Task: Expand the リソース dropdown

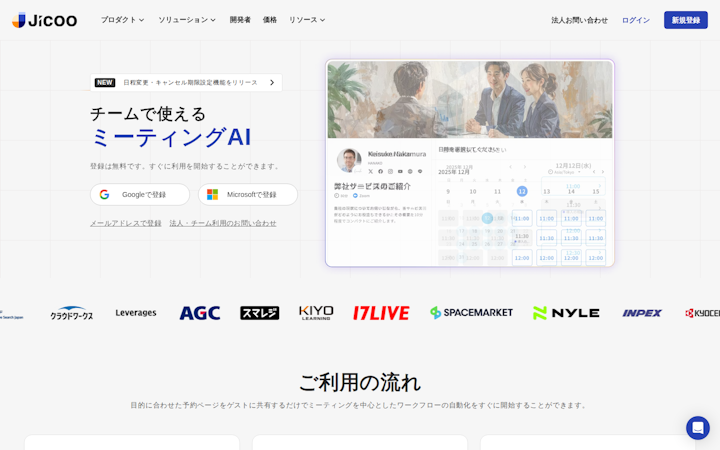Action: coord(307,20)
